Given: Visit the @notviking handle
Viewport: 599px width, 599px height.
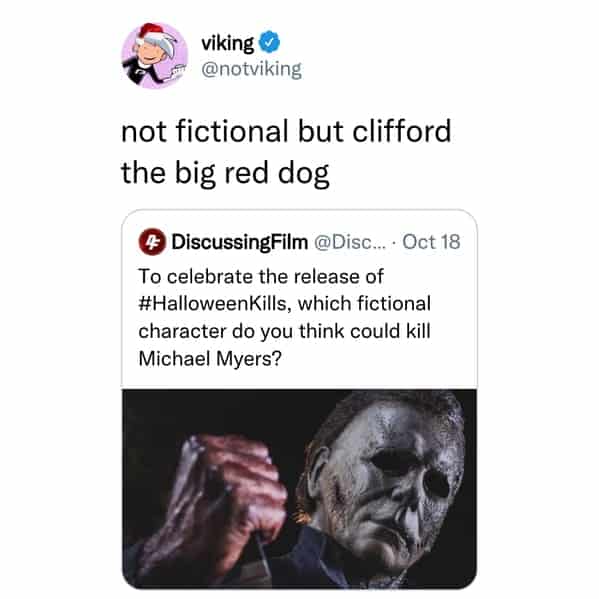Looking at the screenshot, I should (x=251, y=70).
